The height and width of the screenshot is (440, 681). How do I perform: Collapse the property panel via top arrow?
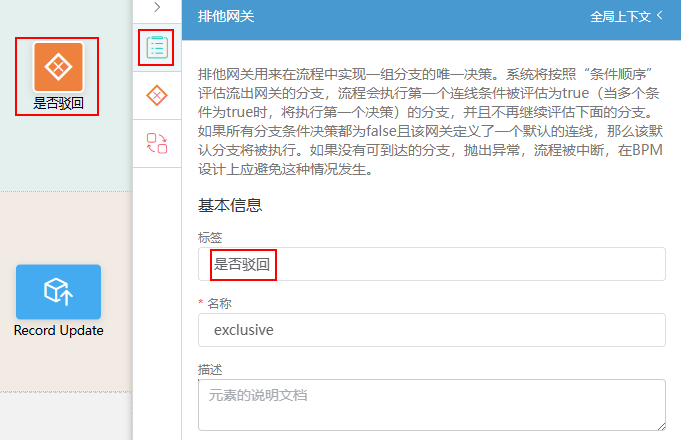click(x=157, y=7)
